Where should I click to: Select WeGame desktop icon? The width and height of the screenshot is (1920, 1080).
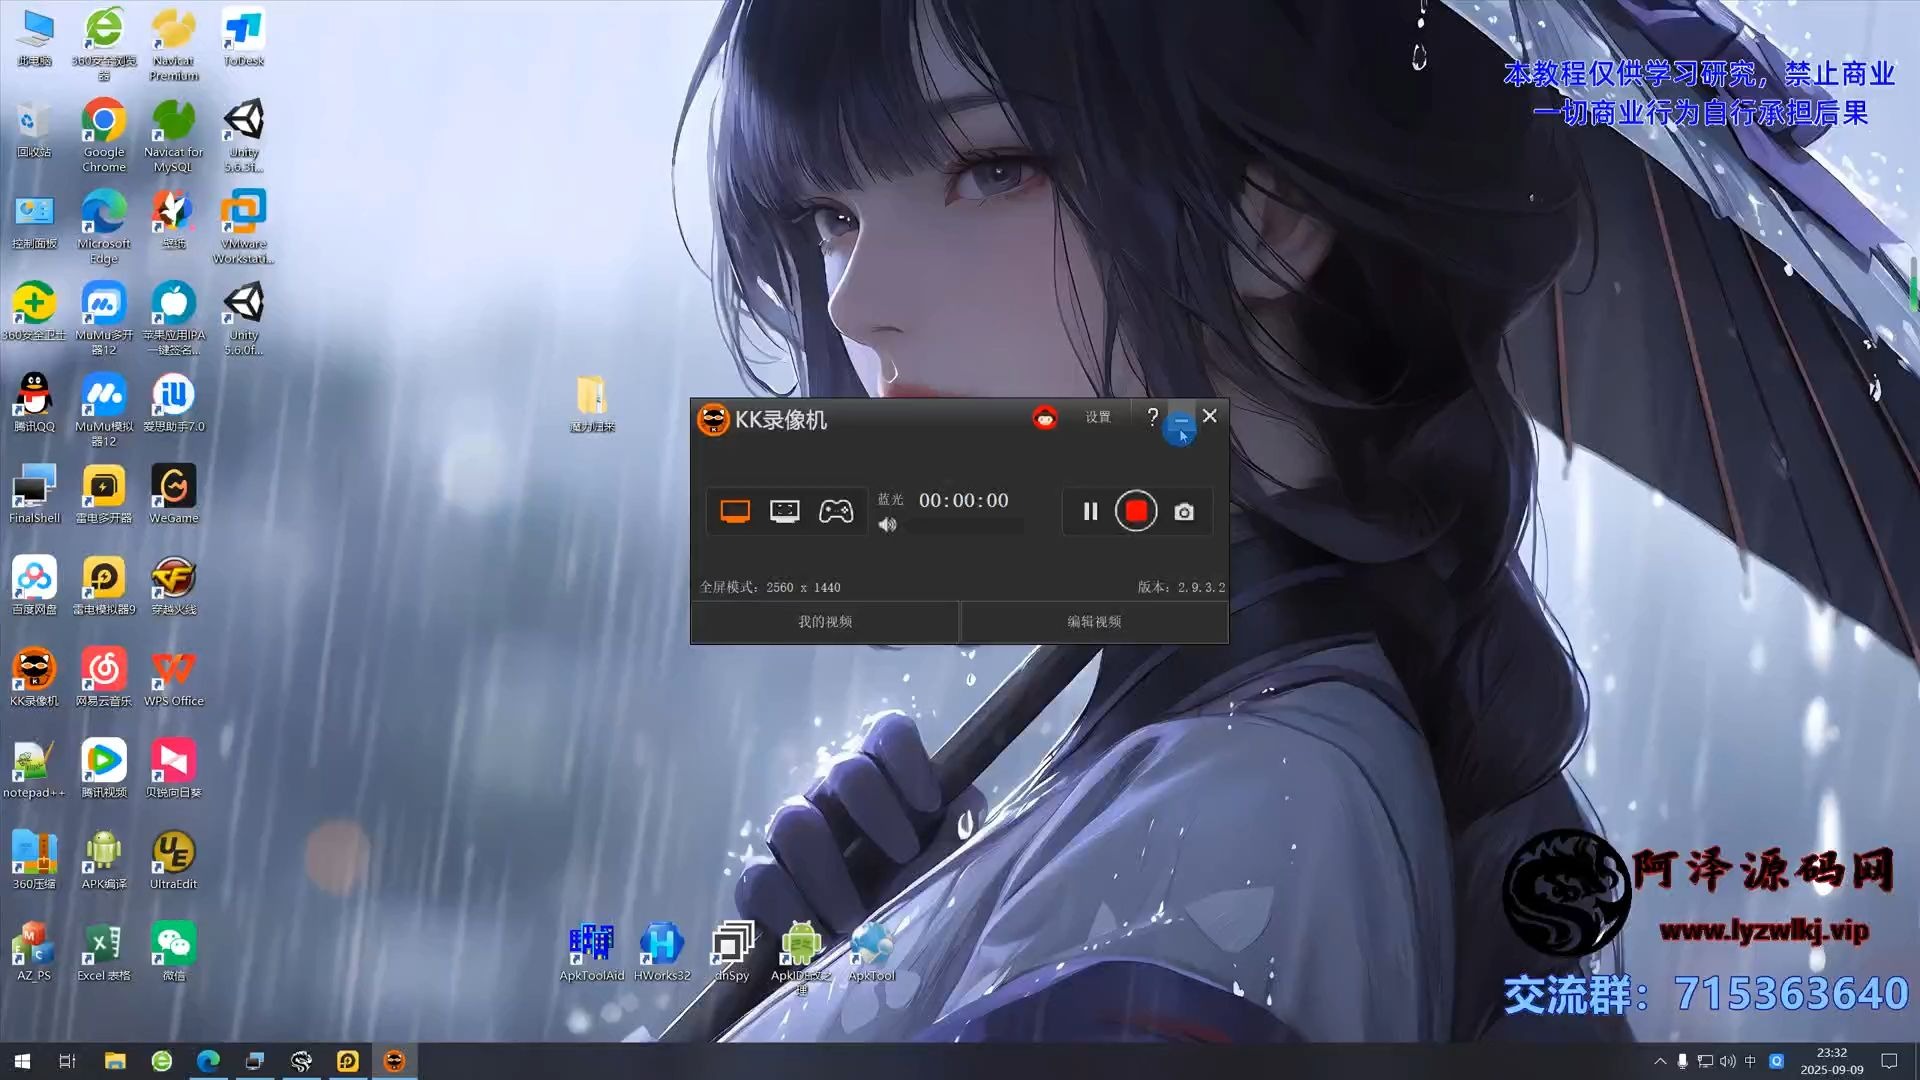pyautogui.click(x=173, y=493)
